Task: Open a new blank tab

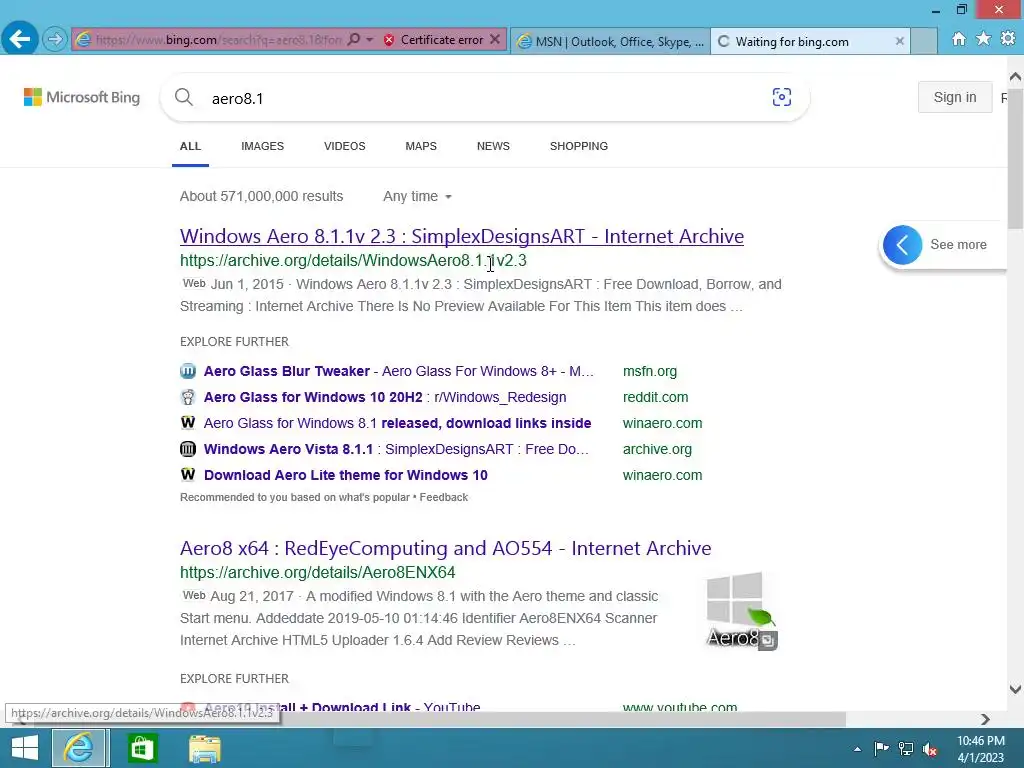Action: click(923, 41)
